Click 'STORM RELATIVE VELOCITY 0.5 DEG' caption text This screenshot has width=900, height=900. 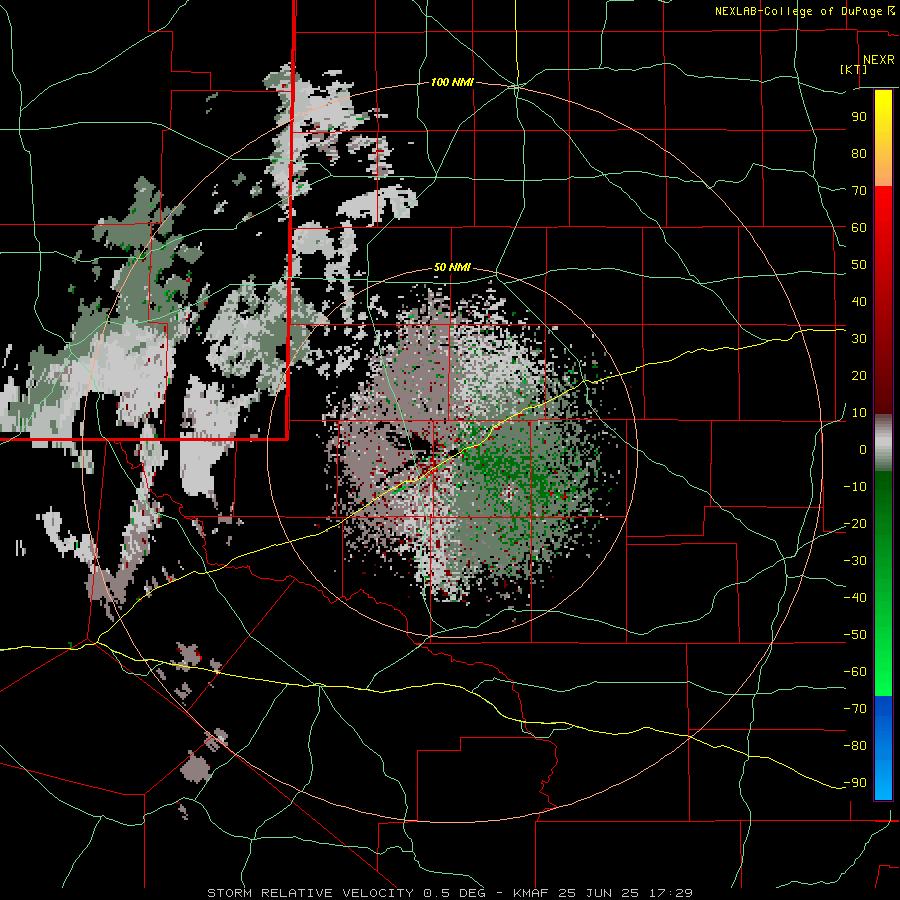point(346,893)
